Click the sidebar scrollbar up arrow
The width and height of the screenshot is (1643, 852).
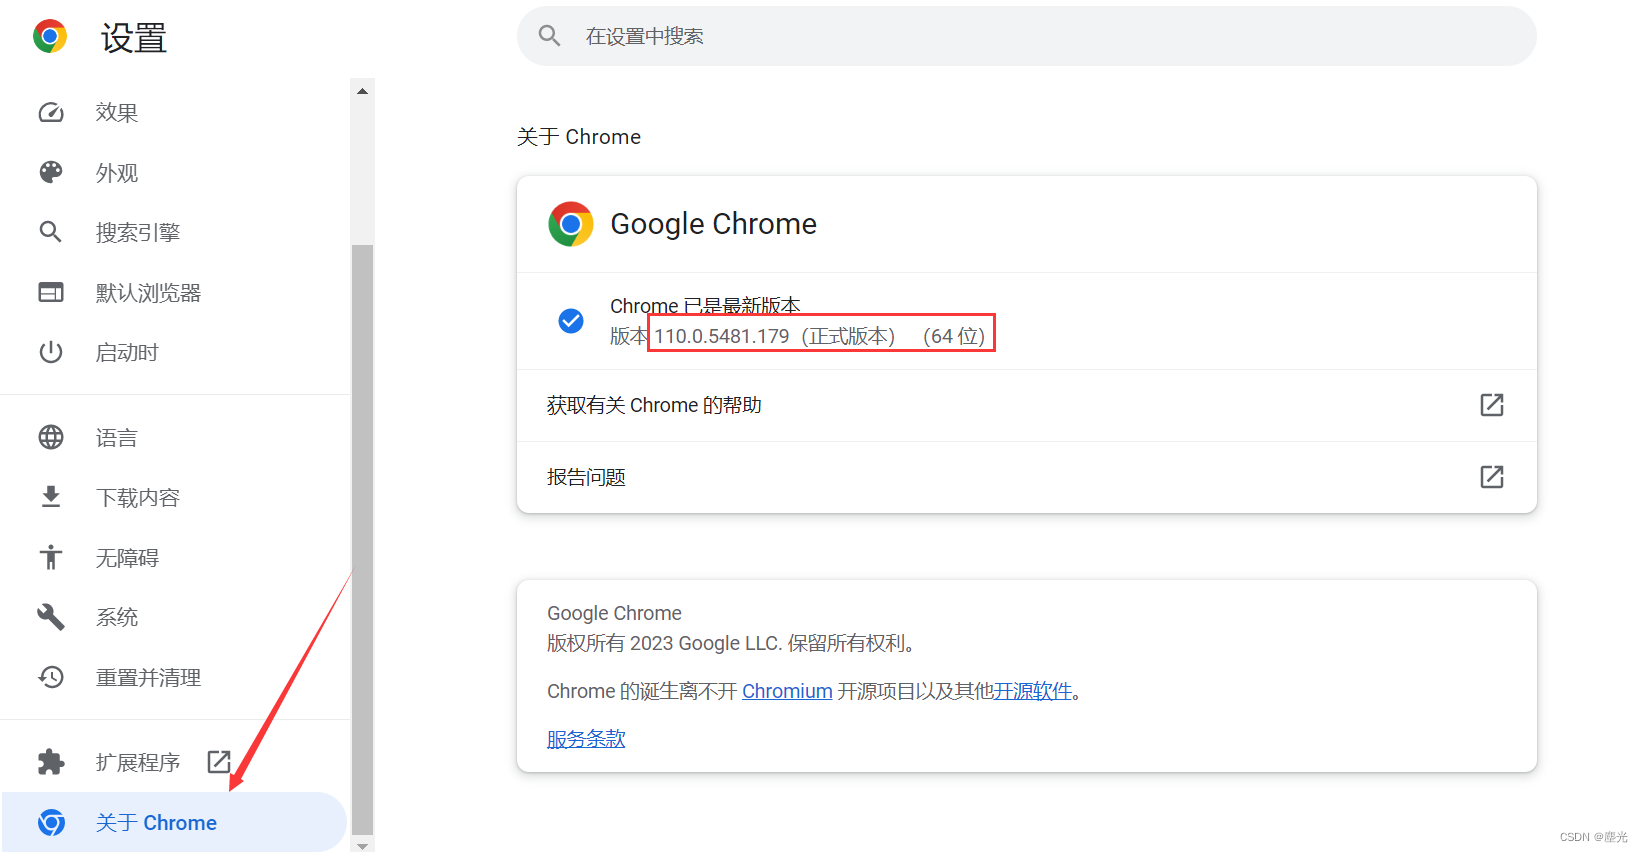coord(363,91)
